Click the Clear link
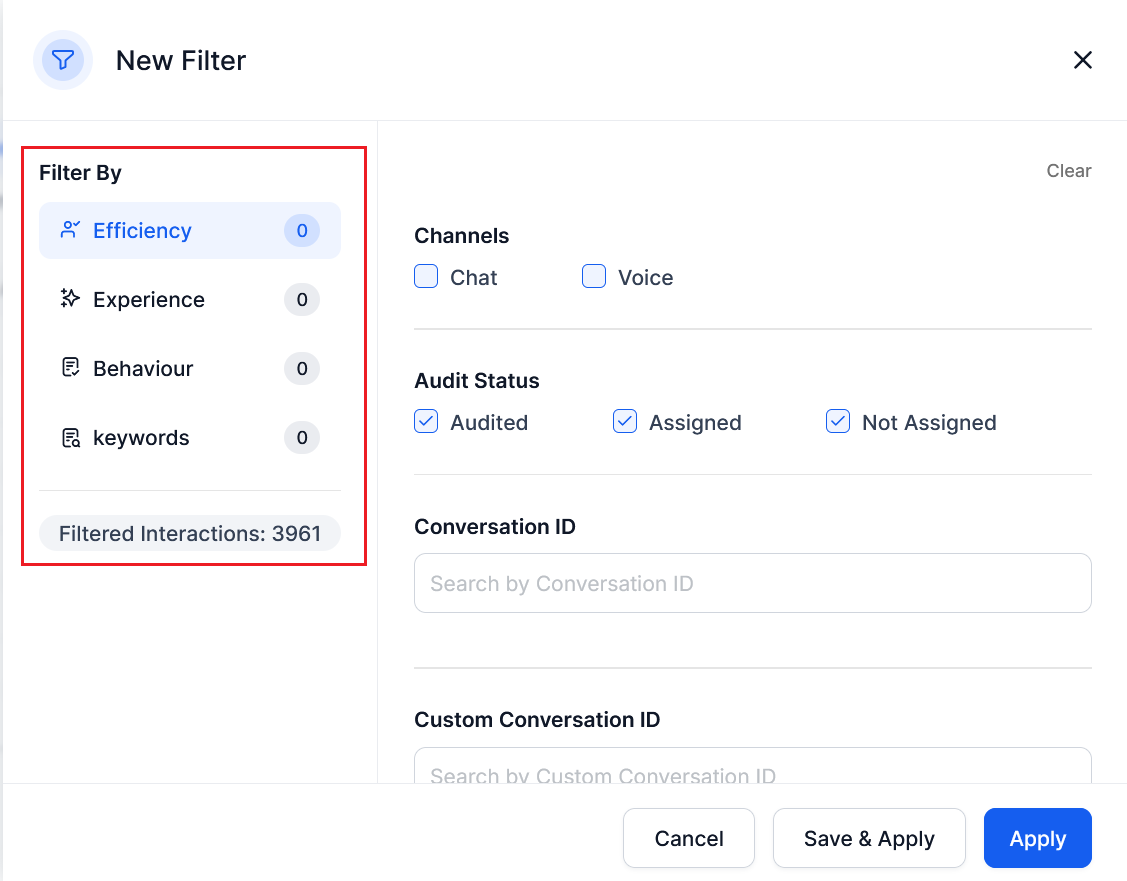This screenshot has height=881, width=1127. (1068, 171)
